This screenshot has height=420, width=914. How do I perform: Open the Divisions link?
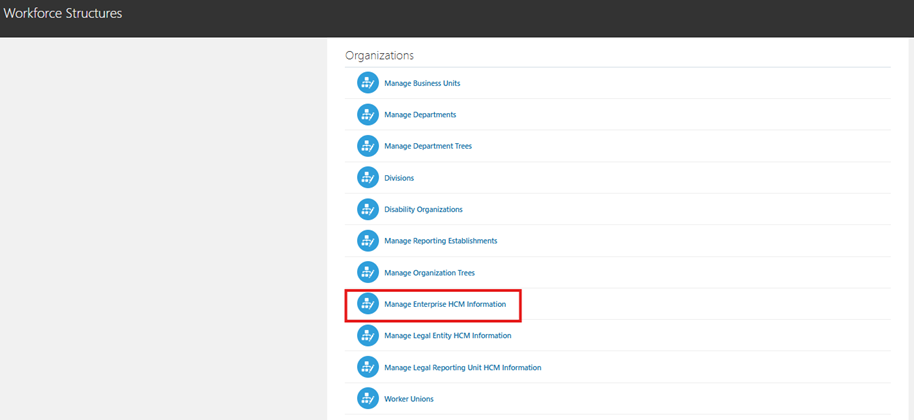[399, 178]
